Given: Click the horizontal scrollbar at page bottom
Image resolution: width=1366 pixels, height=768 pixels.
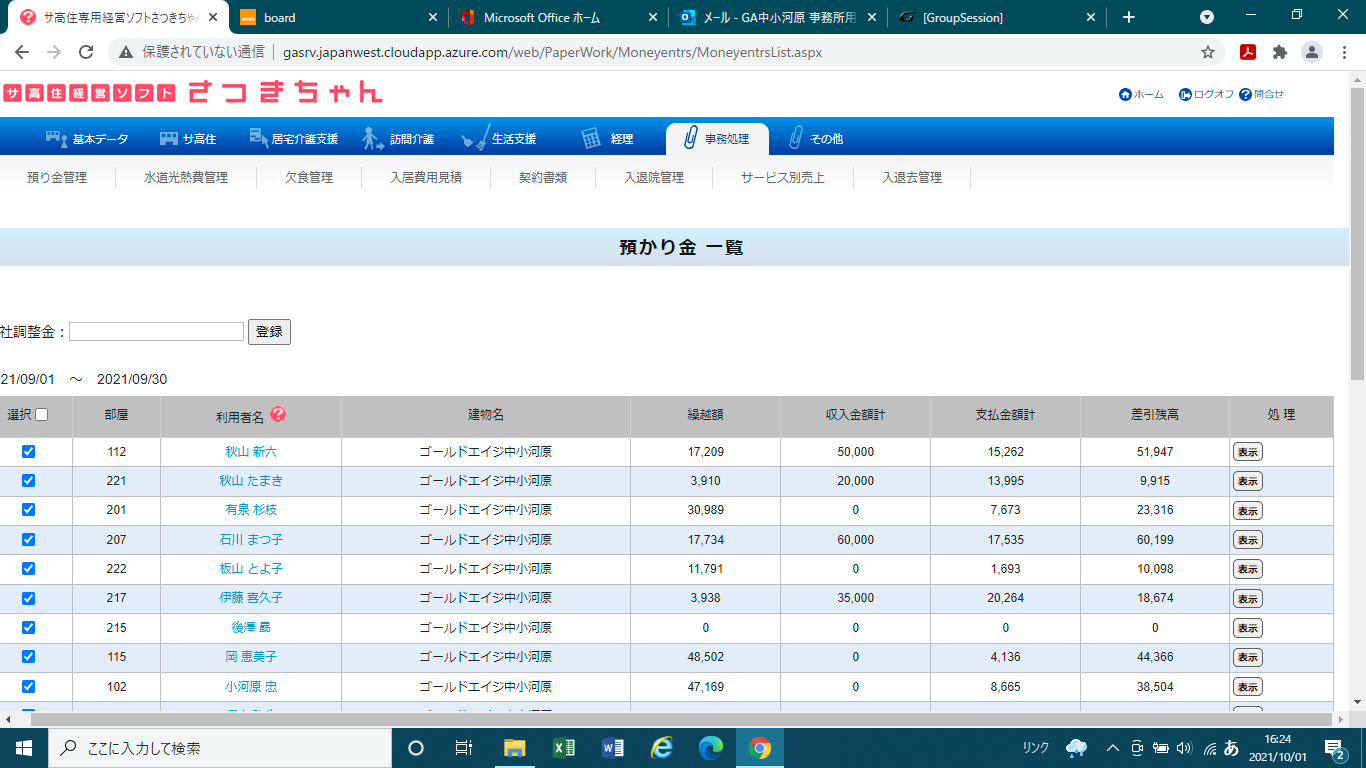Looking at the screenshot, I should [680, 719].
